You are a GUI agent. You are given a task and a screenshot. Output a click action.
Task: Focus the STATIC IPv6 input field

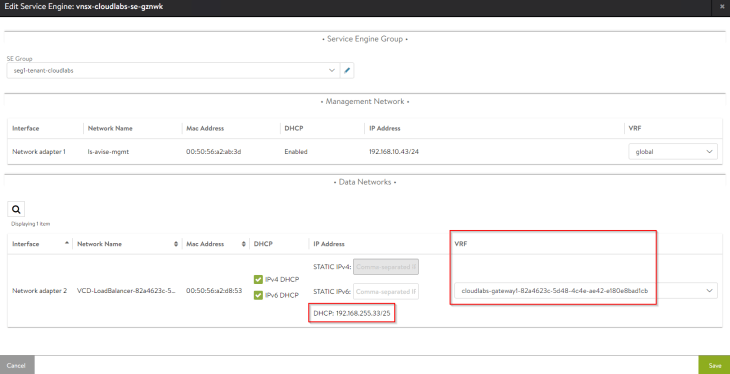tap(385, 292)
